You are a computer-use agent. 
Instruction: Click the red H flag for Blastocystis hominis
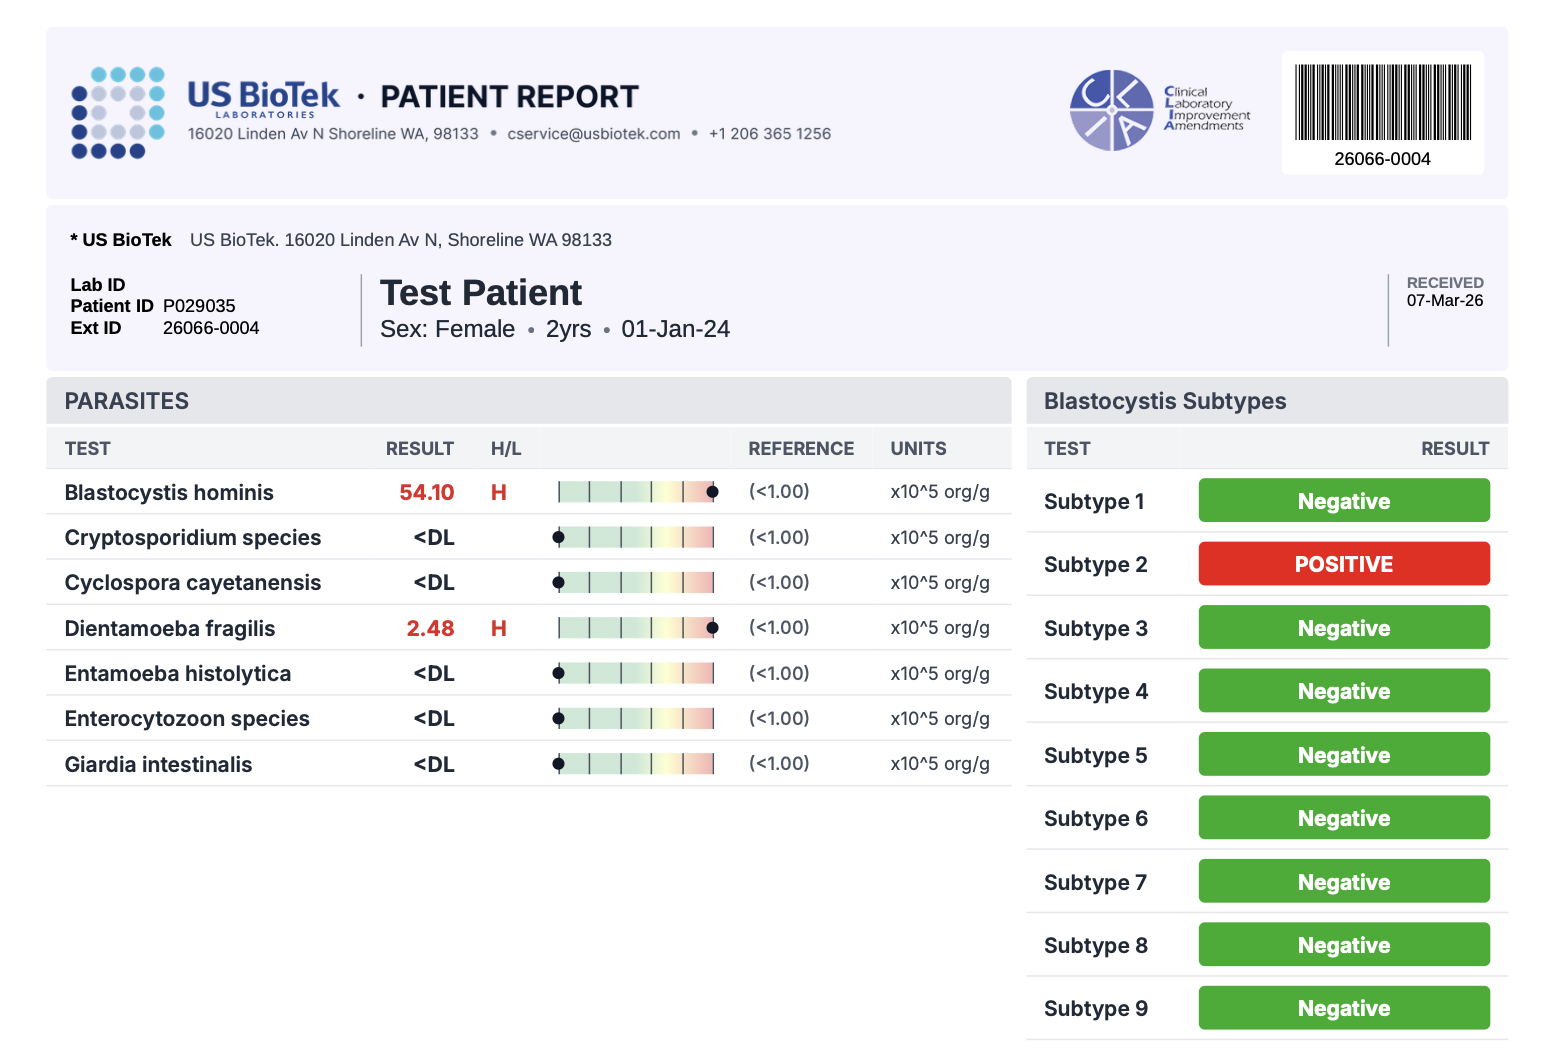(x=498, y=493)
